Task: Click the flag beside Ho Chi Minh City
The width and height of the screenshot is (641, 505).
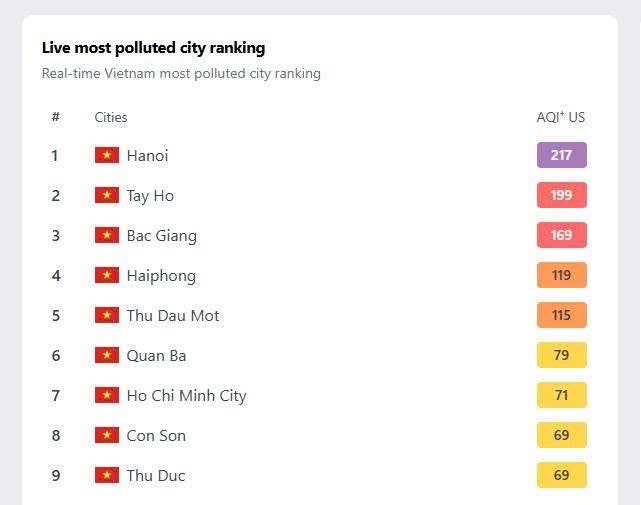Action: point(107,395)
